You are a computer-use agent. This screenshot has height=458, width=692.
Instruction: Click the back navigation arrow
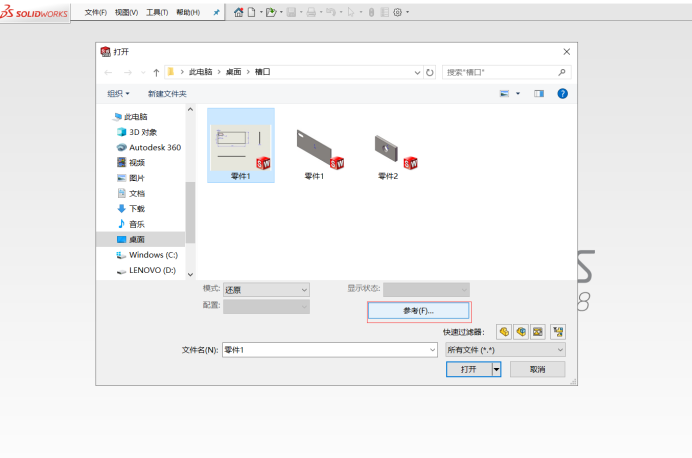(108, 72)
